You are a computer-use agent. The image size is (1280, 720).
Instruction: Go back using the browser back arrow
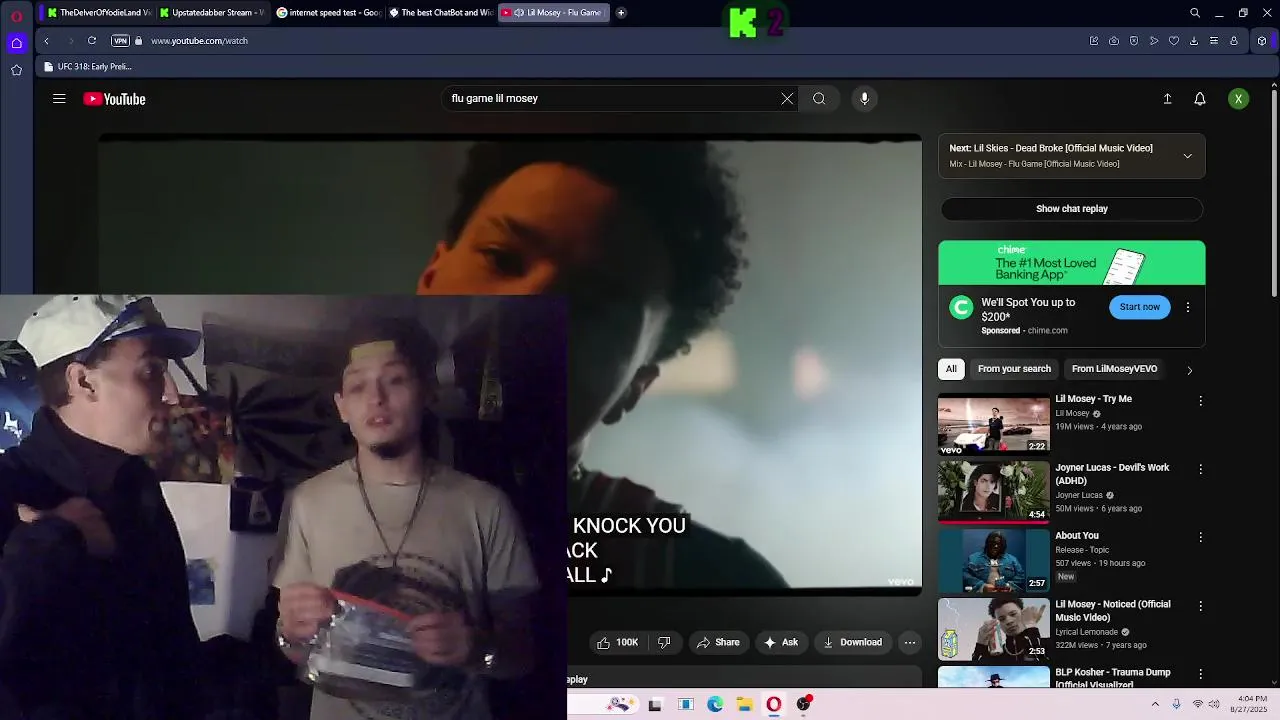[x=46, y=41]
